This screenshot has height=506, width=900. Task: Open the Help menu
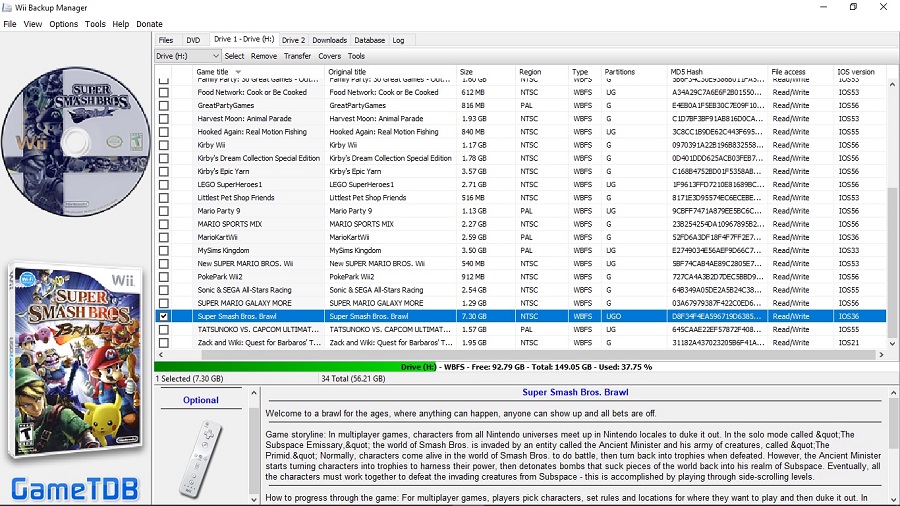click(x=121, y=24)
